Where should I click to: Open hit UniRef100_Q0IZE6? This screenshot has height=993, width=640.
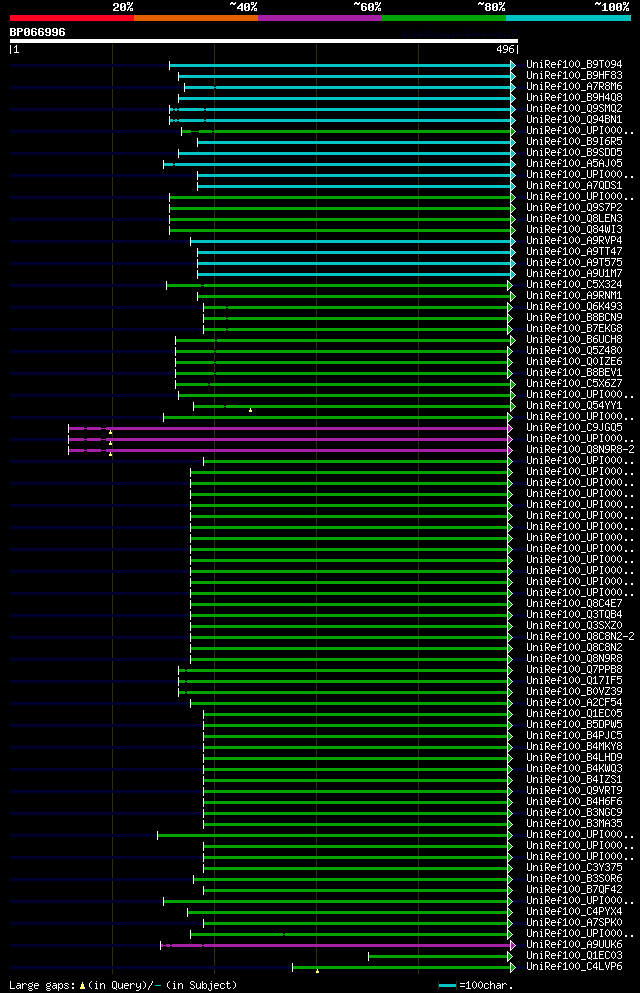(x=574, y=361)
